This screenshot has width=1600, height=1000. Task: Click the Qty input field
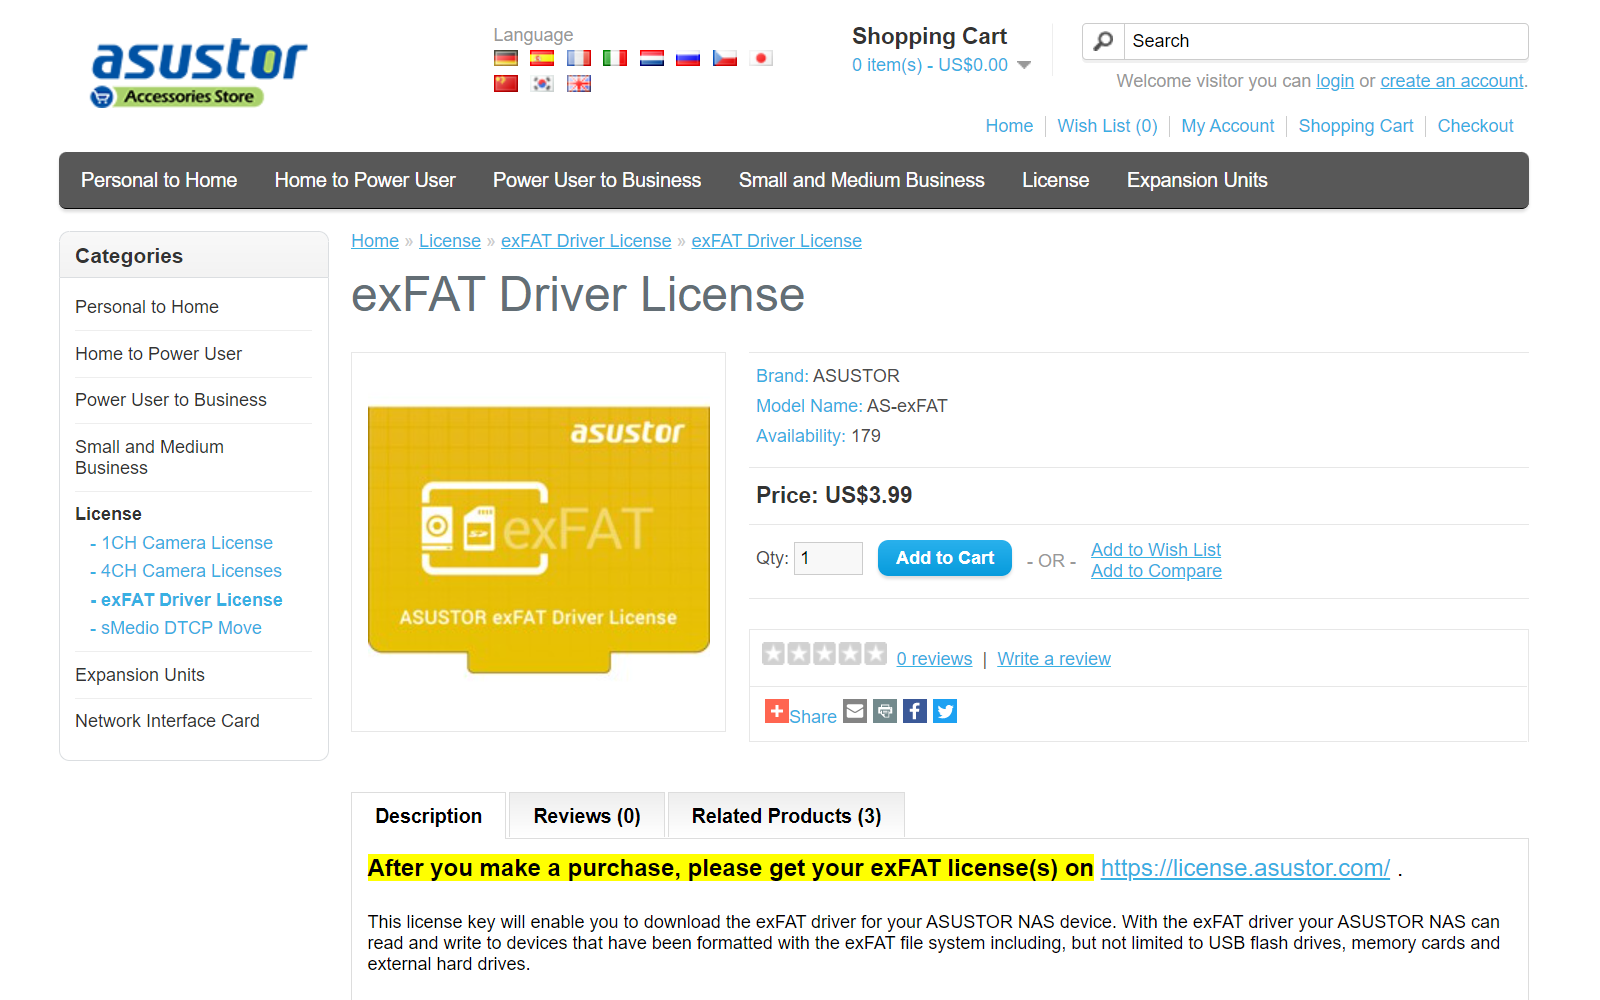[x=828, y=558]
